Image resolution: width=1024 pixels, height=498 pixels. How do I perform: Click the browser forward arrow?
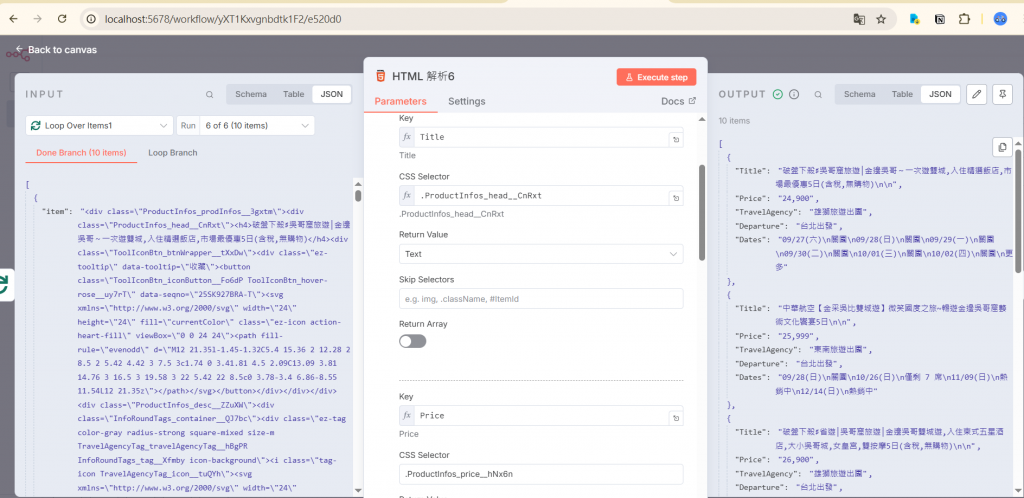(x=37, y=19)
